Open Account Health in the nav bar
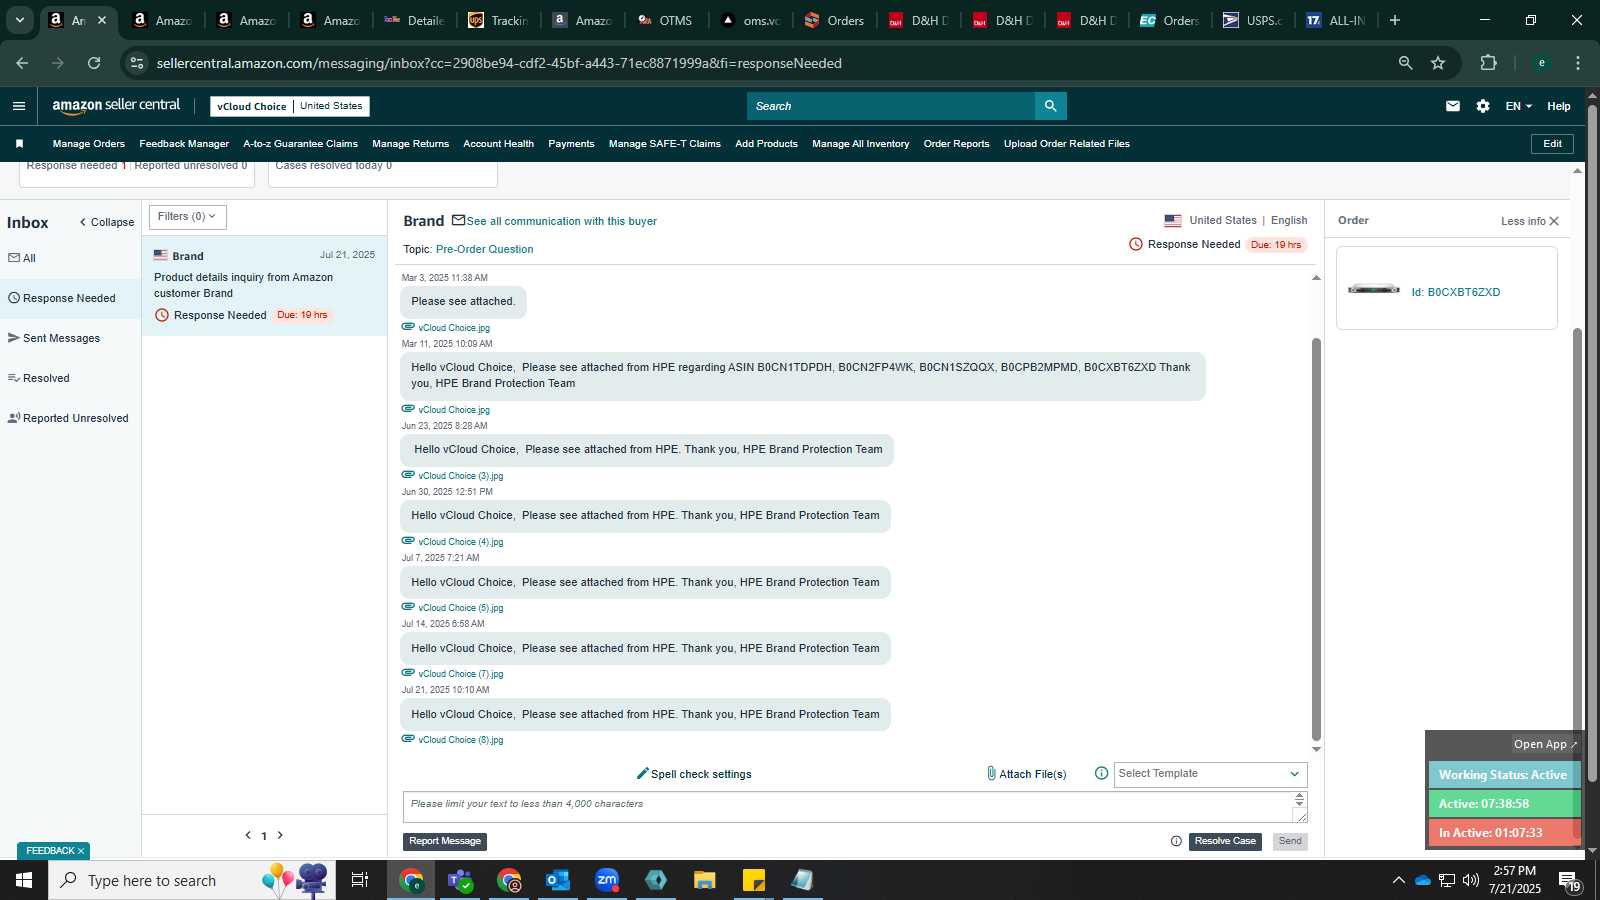Screen dimensions: 1600x900 (498, 144)
